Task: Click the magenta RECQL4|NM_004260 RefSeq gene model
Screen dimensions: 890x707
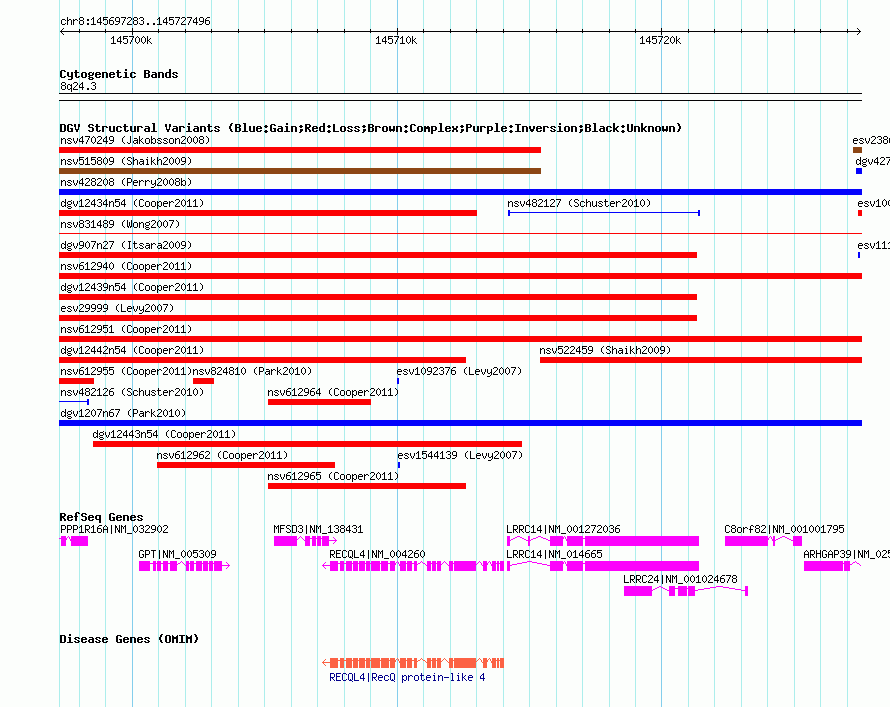Action: (x=413, y=566)
